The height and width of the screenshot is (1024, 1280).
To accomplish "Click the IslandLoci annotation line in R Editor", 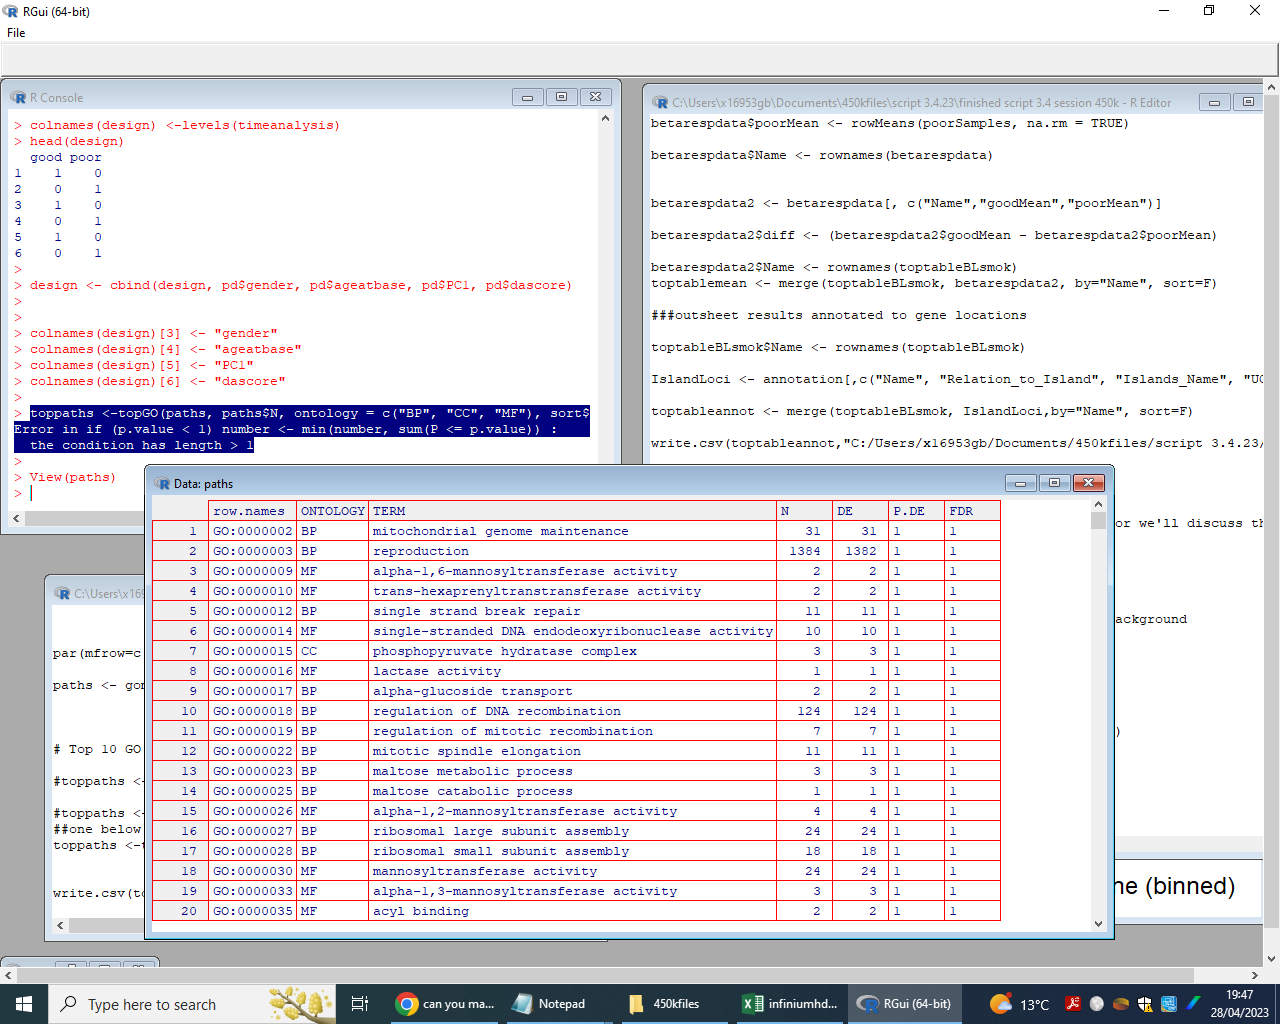I will [956, 379].
